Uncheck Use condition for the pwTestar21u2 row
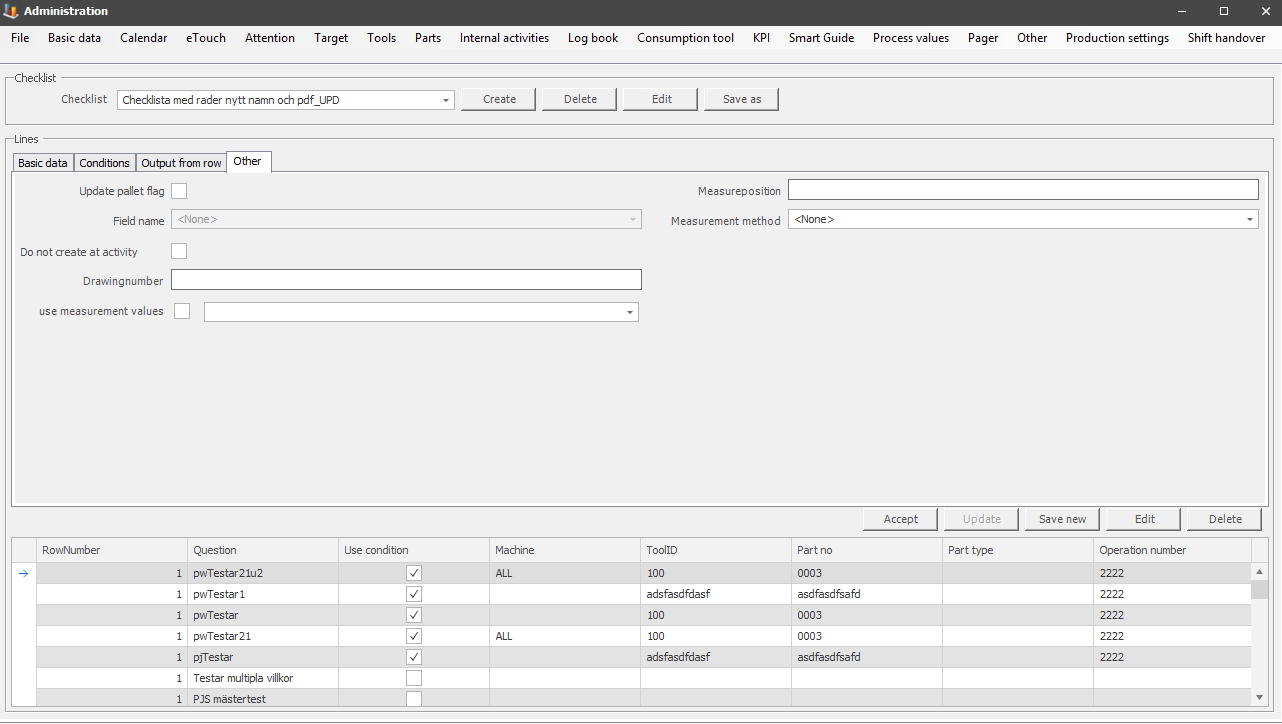 pyautogui.click(x=414, y=573)
